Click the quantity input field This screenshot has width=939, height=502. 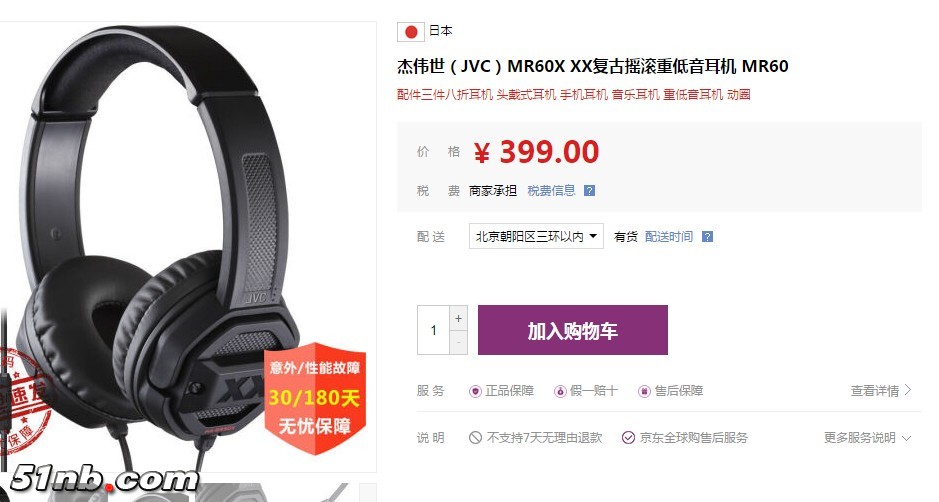tap(434, 330)
